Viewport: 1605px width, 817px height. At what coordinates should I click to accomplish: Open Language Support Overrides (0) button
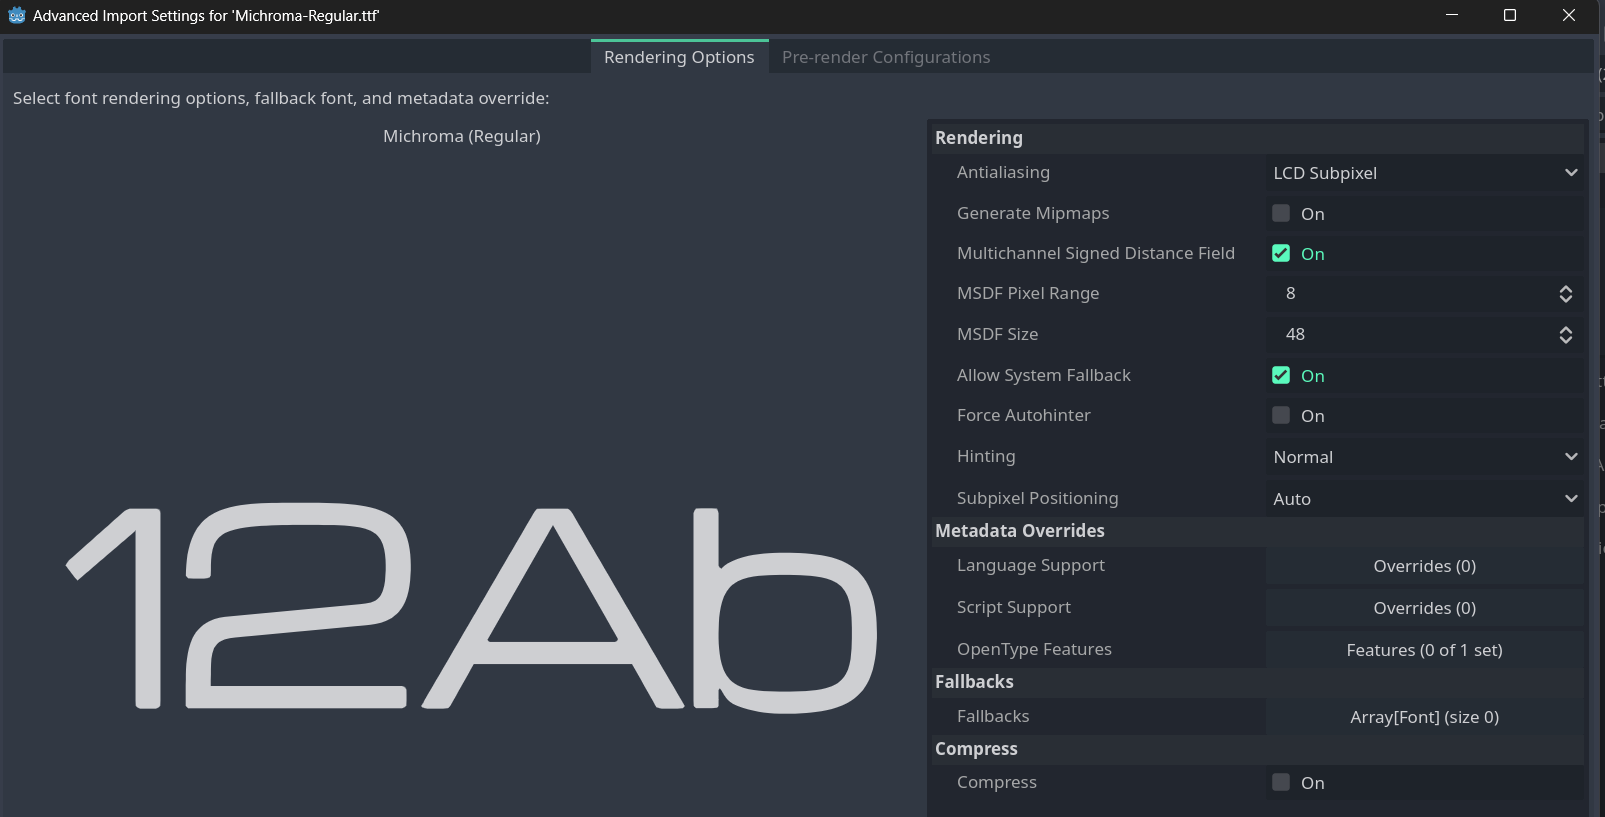coord(1424,566)
